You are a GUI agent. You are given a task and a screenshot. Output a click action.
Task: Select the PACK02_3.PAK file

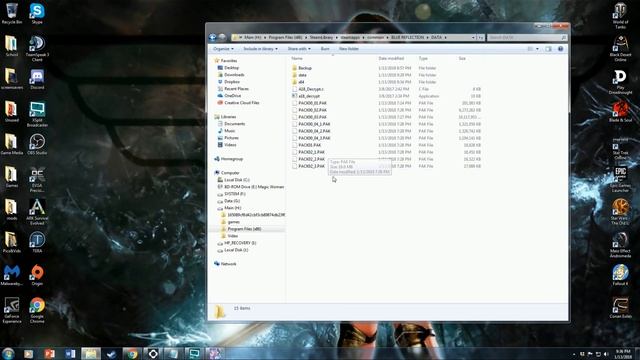pos(311,166)
